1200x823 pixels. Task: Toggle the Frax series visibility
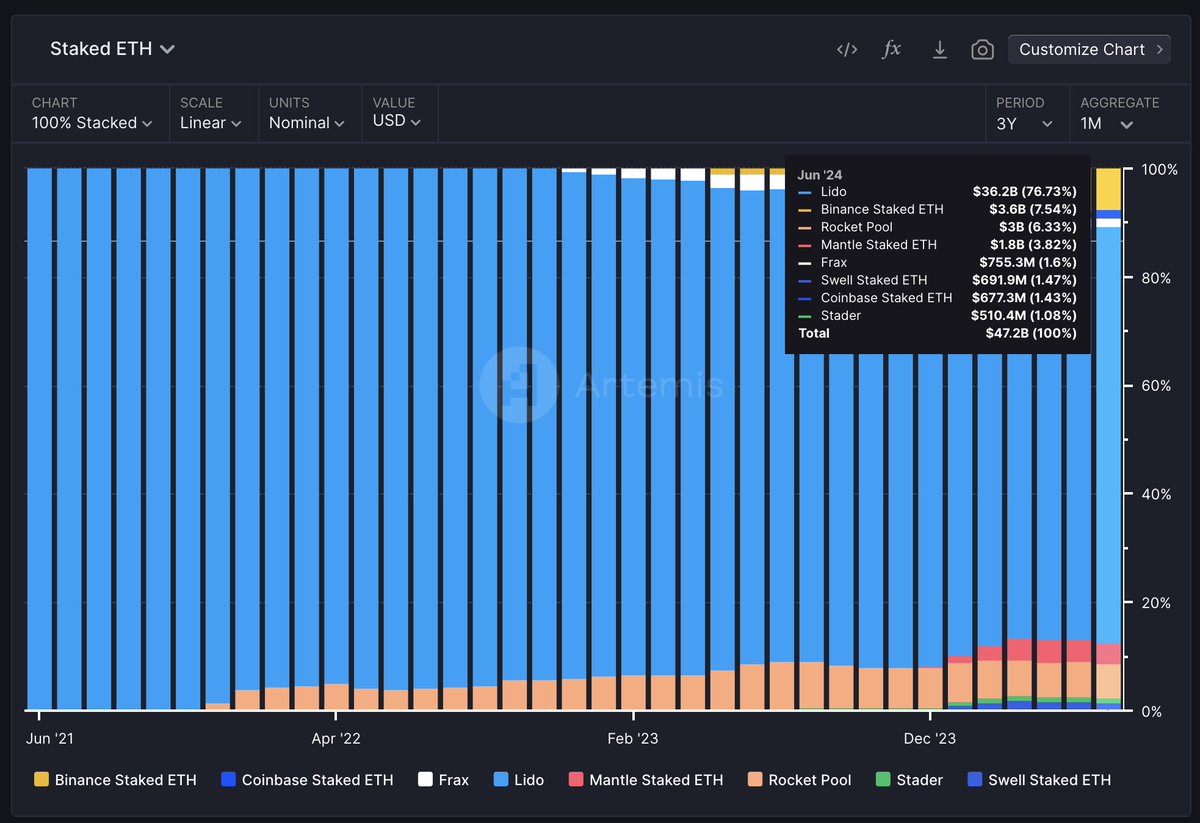[443, 780]
